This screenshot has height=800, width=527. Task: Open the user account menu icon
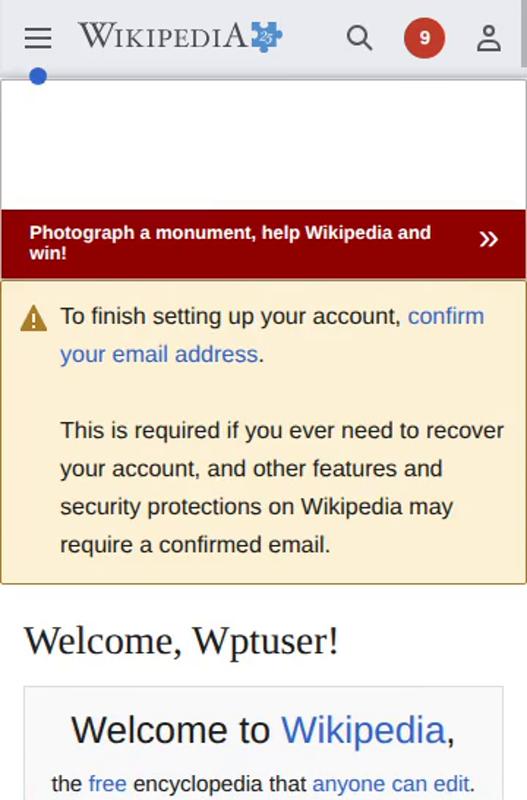click(489, 38)
